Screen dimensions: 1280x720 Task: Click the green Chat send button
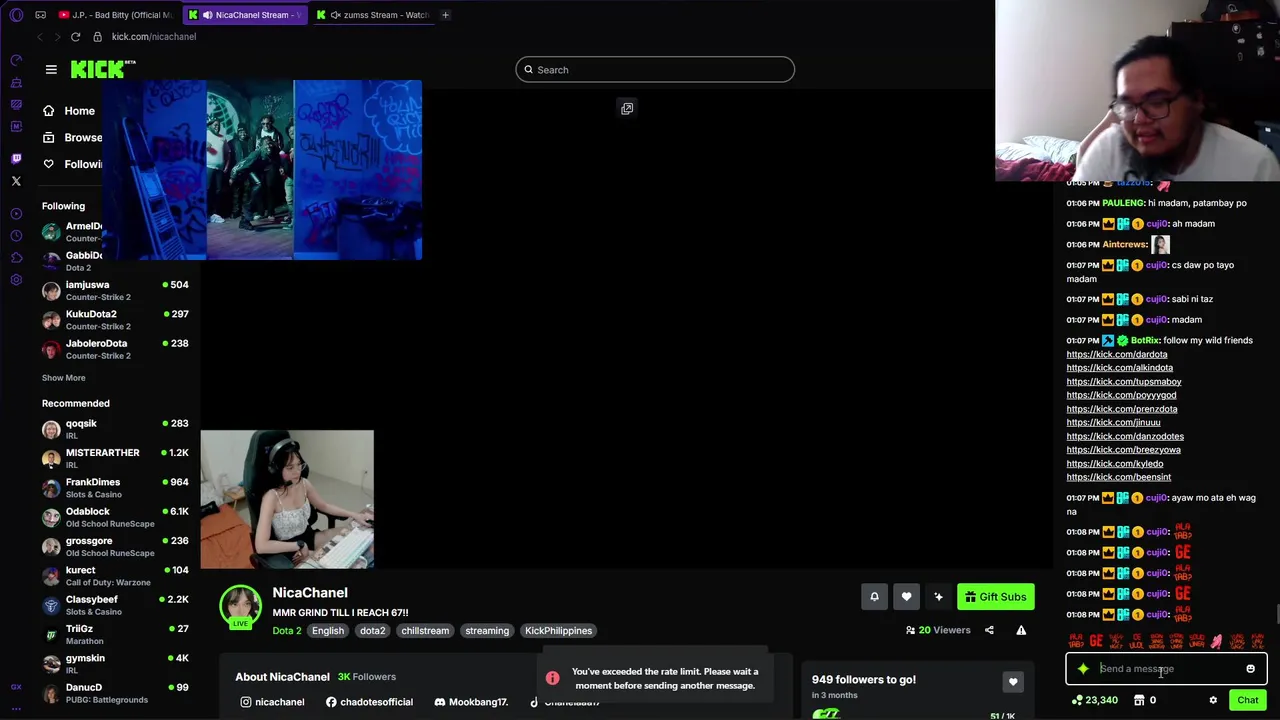click(x=1247, y=700)
